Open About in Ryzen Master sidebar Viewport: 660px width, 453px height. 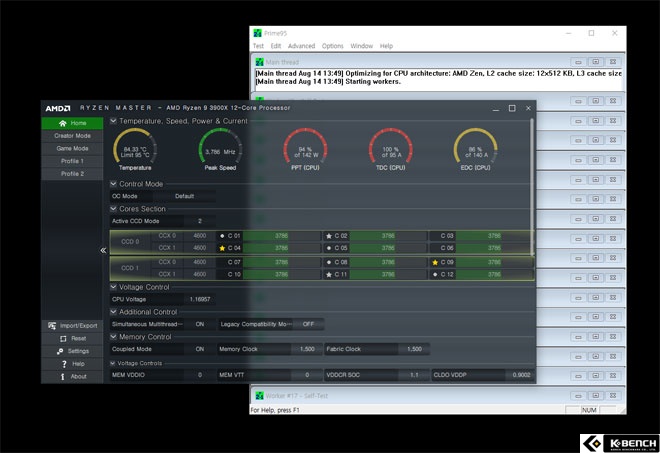(x=72, y=376)
